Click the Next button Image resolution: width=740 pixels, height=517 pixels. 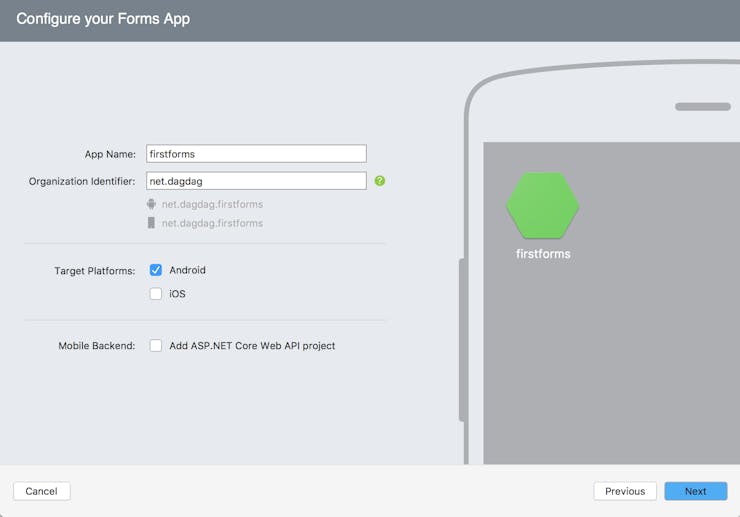click(696, 491)
